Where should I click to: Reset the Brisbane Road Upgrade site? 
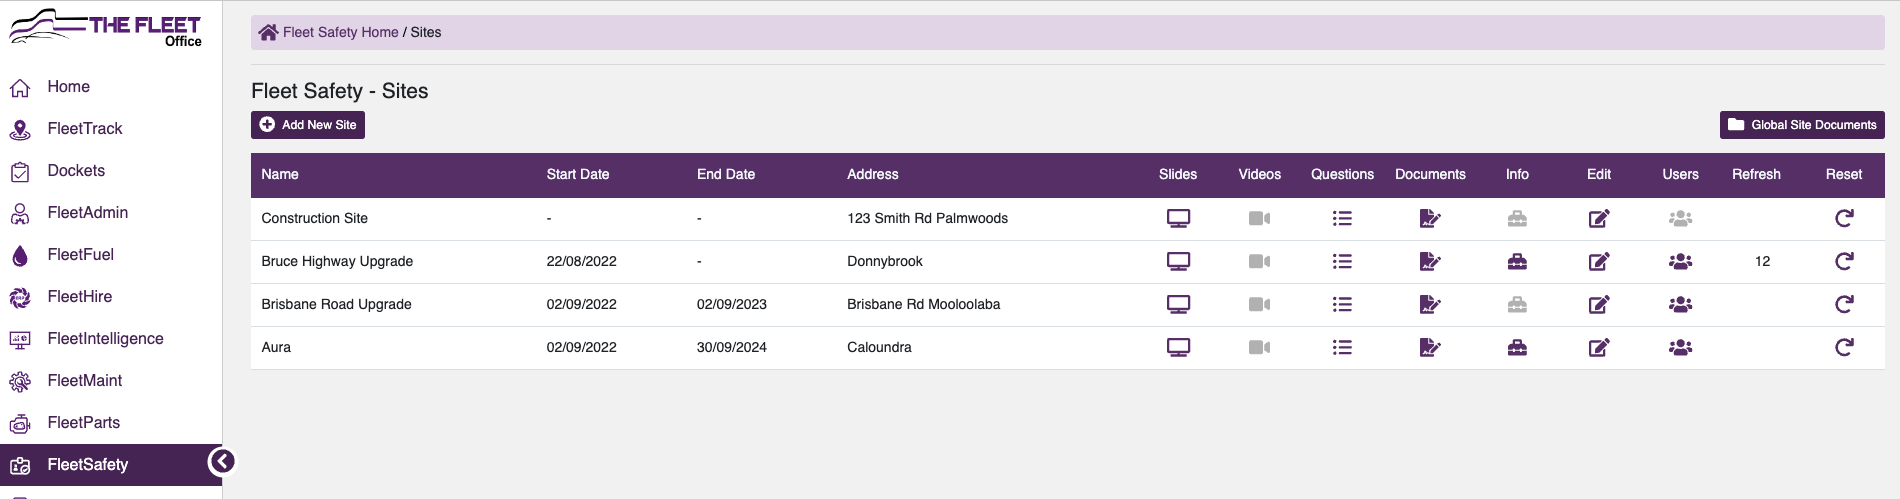pyautogui.click(x=1844, y=304)
